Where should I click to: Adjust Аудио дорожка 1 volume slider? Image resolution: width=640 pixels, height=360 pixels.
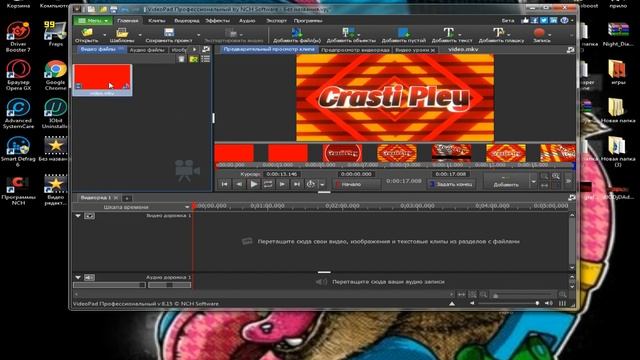(109, 285)
